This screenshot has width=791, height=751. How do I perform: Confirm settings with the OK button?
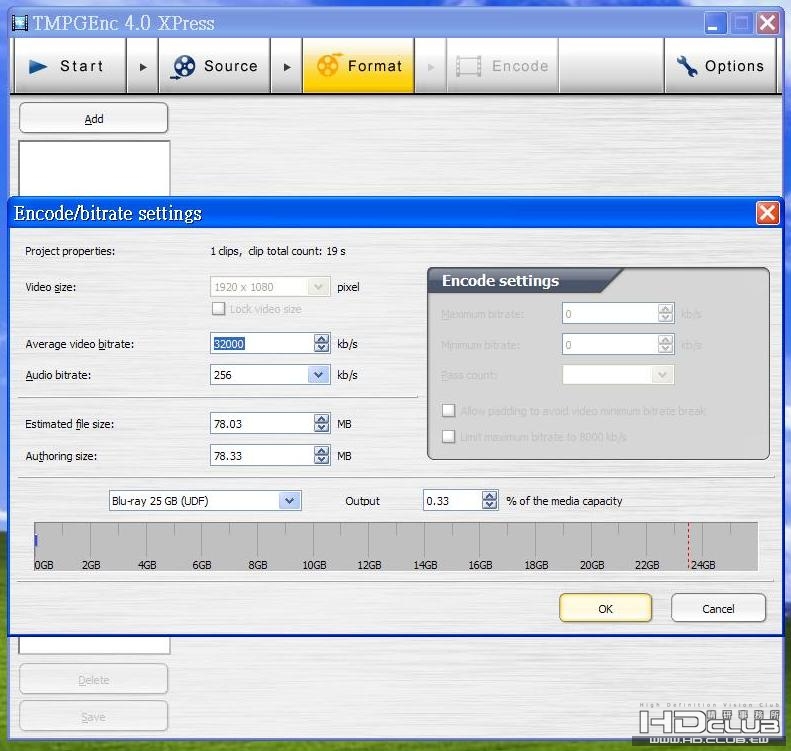click(605, 608)
